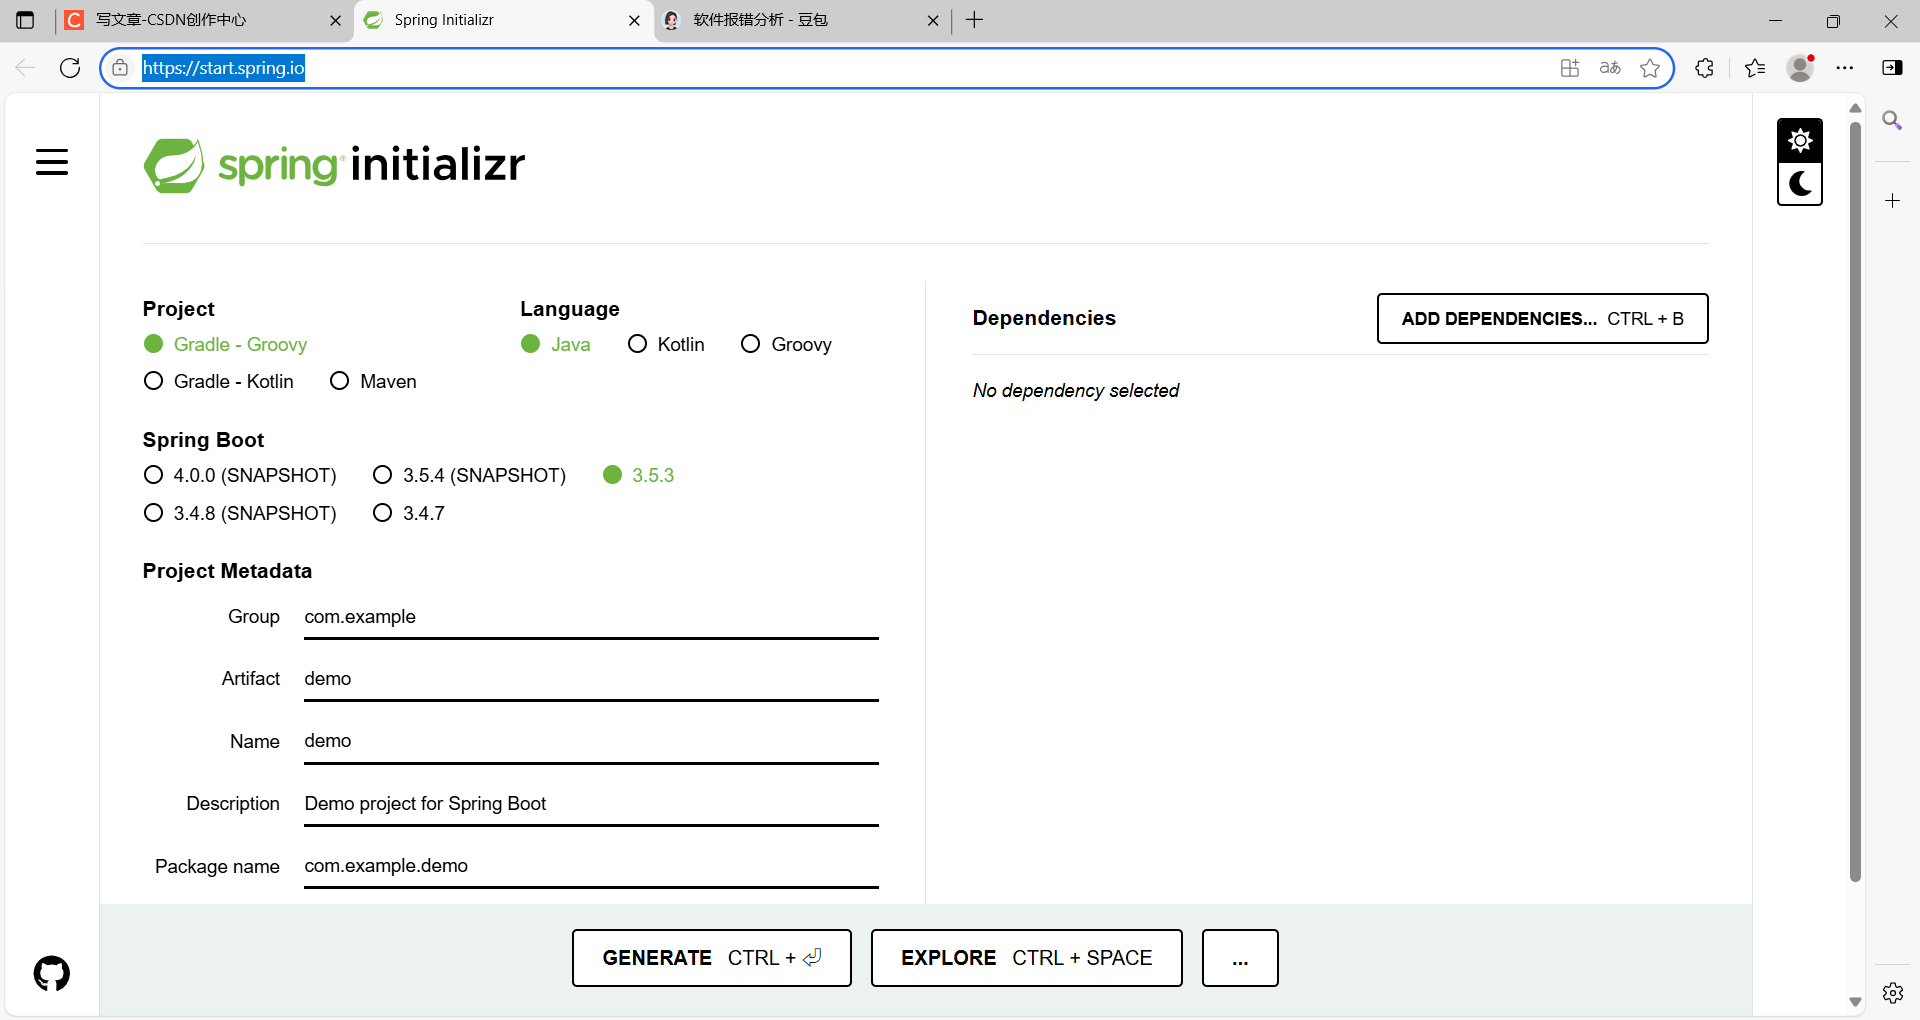The width and height of the screenshot is (1920, 1020).
Task: Close the CSDN创作中心 tab
Action: point(335,20)
